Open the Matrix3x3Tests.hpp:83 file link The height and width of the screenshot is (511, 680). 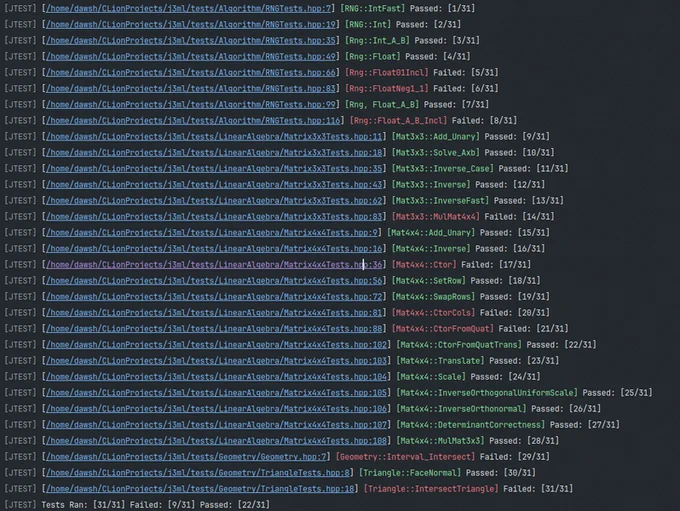215,217
